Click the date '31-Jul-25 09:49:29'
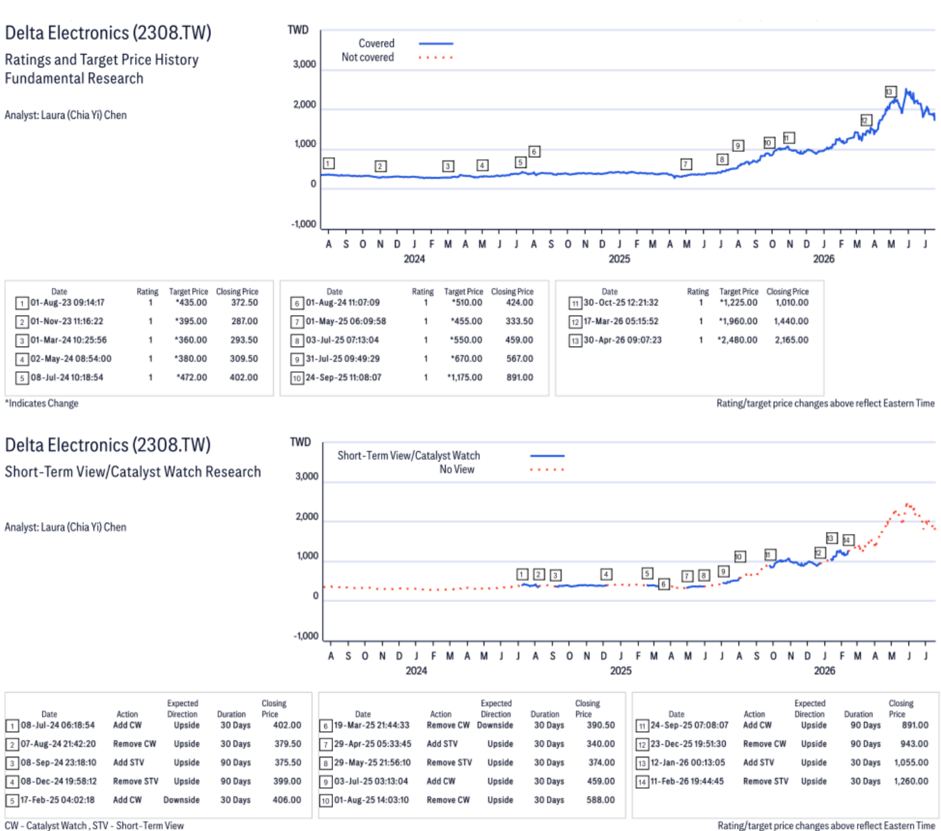This screenshot has width=941, height=831. pos(342,359)
